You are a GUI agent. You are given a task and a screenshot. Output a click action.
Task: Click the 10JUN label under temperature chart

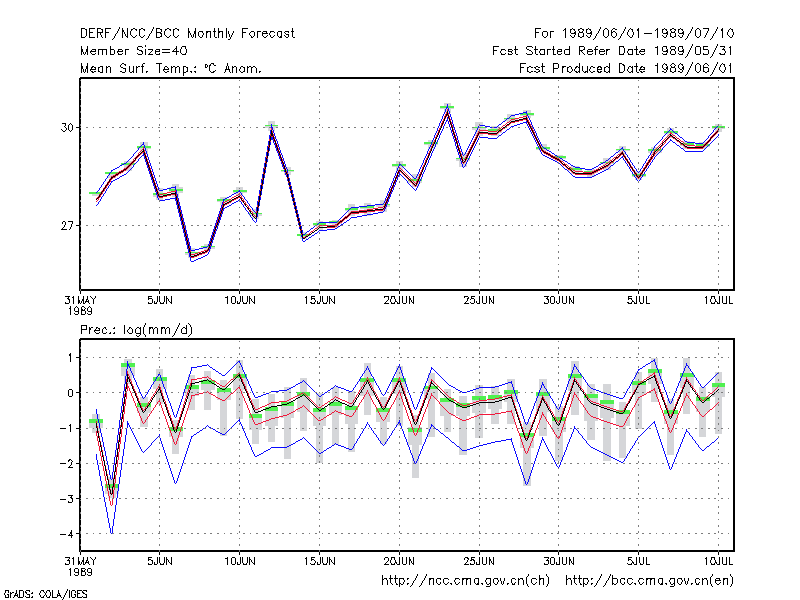click(240, 300)
